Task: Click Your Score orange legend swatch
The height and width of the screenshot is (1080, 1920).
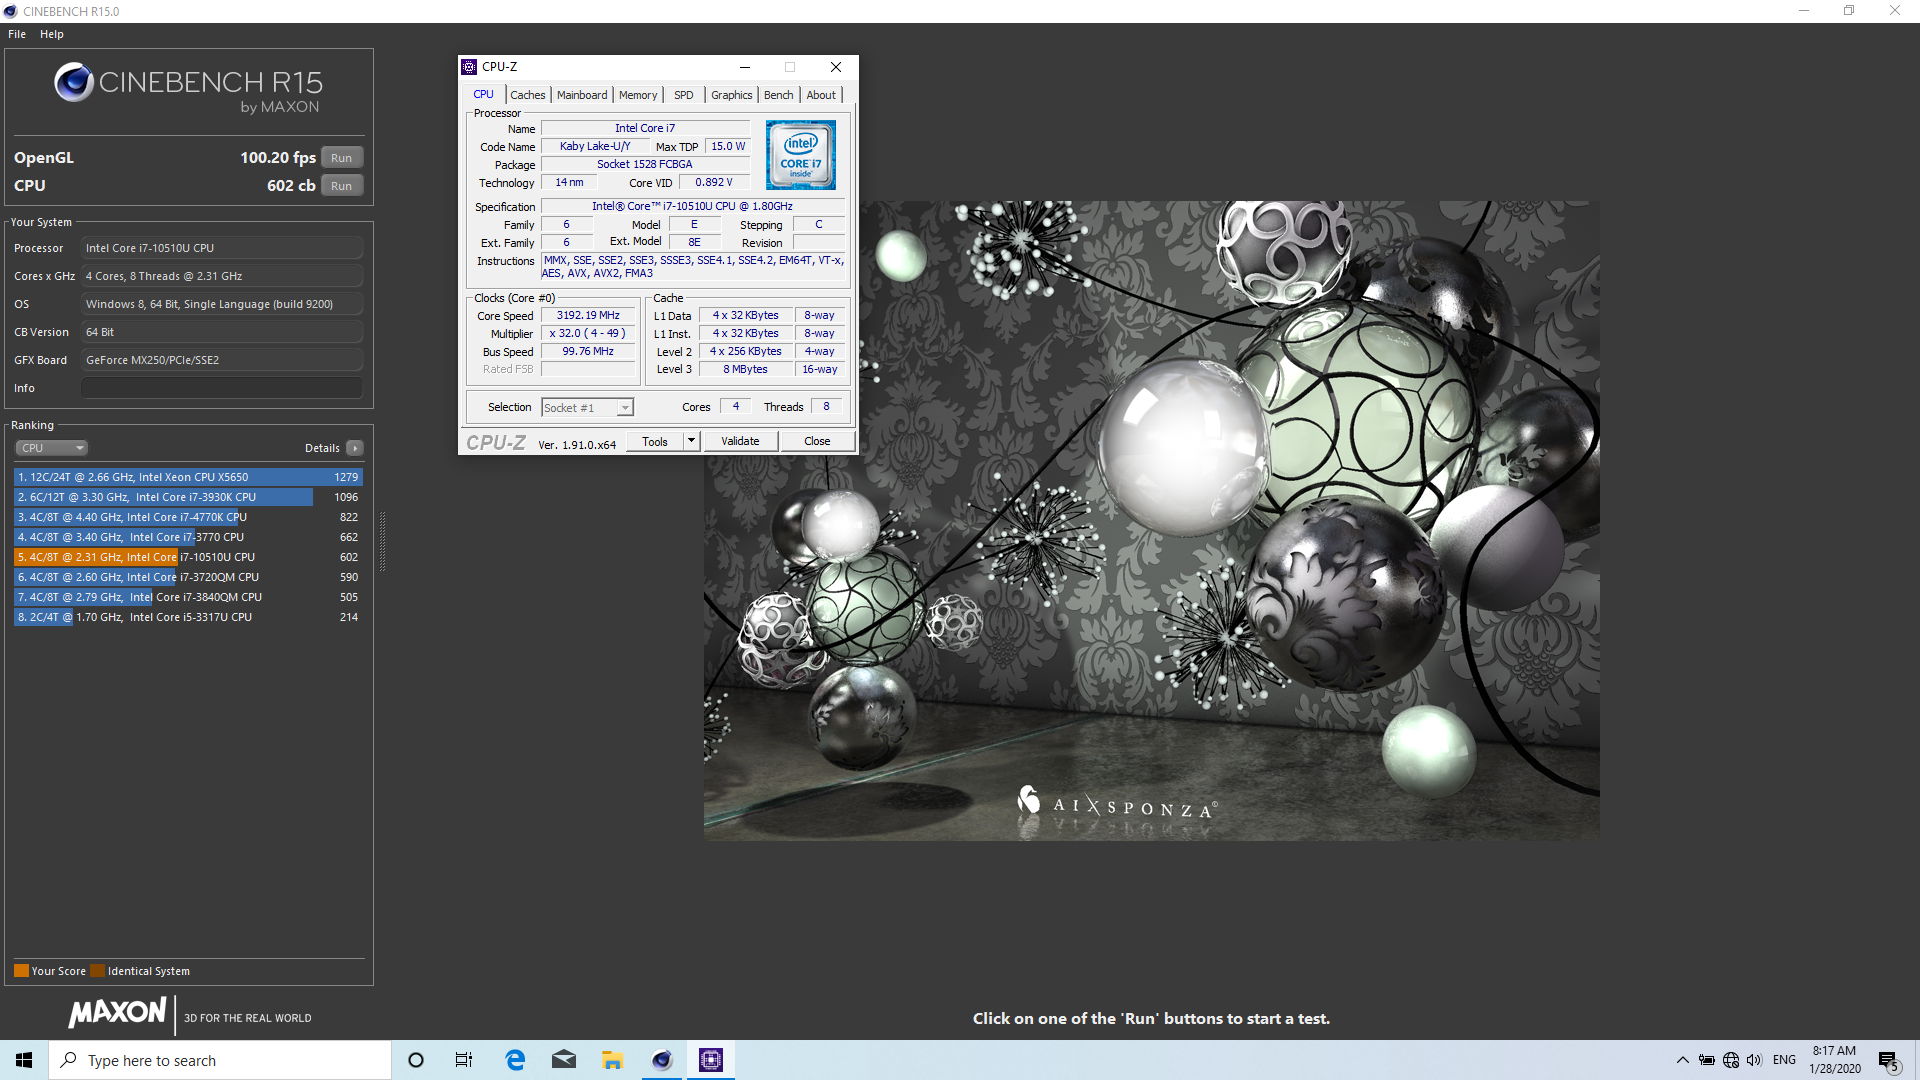Action: click(x=21, y=970)
